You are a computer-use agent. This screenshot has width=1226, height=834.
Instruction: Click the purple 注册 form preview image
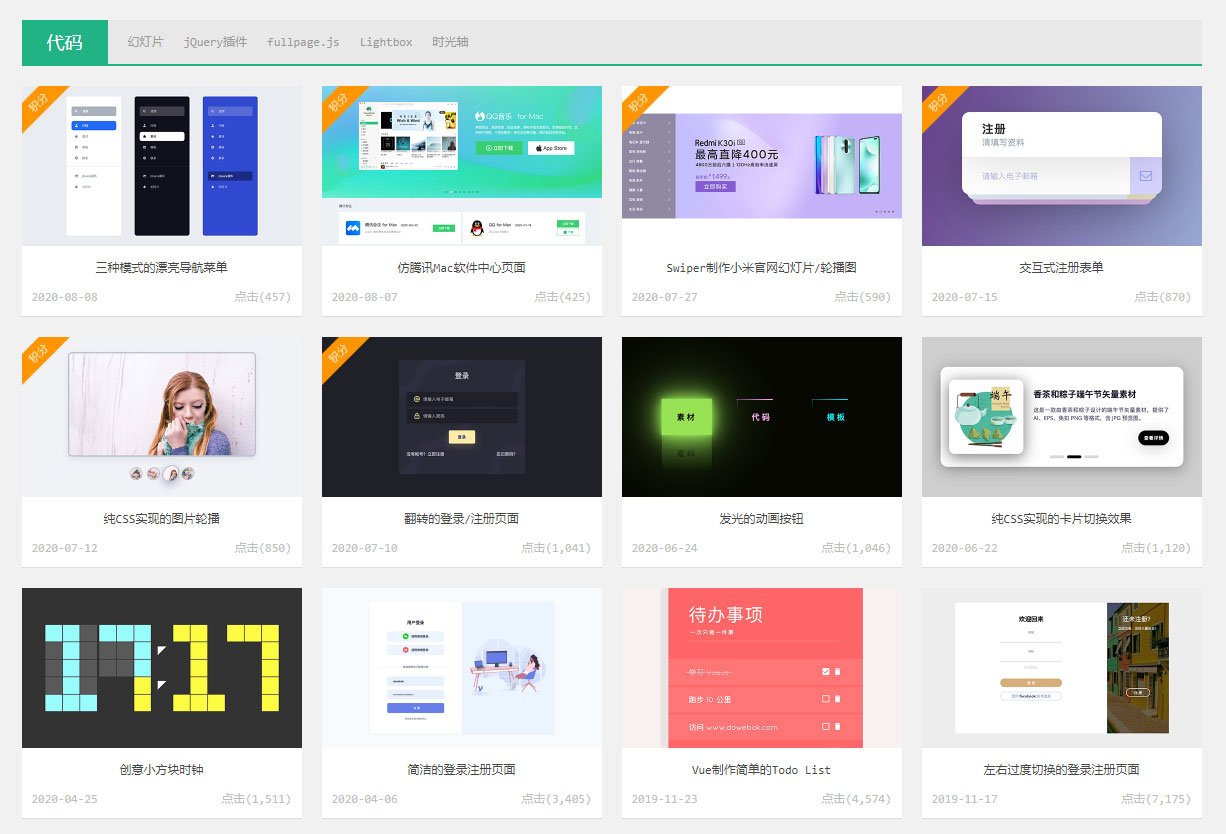point(1062,166)
